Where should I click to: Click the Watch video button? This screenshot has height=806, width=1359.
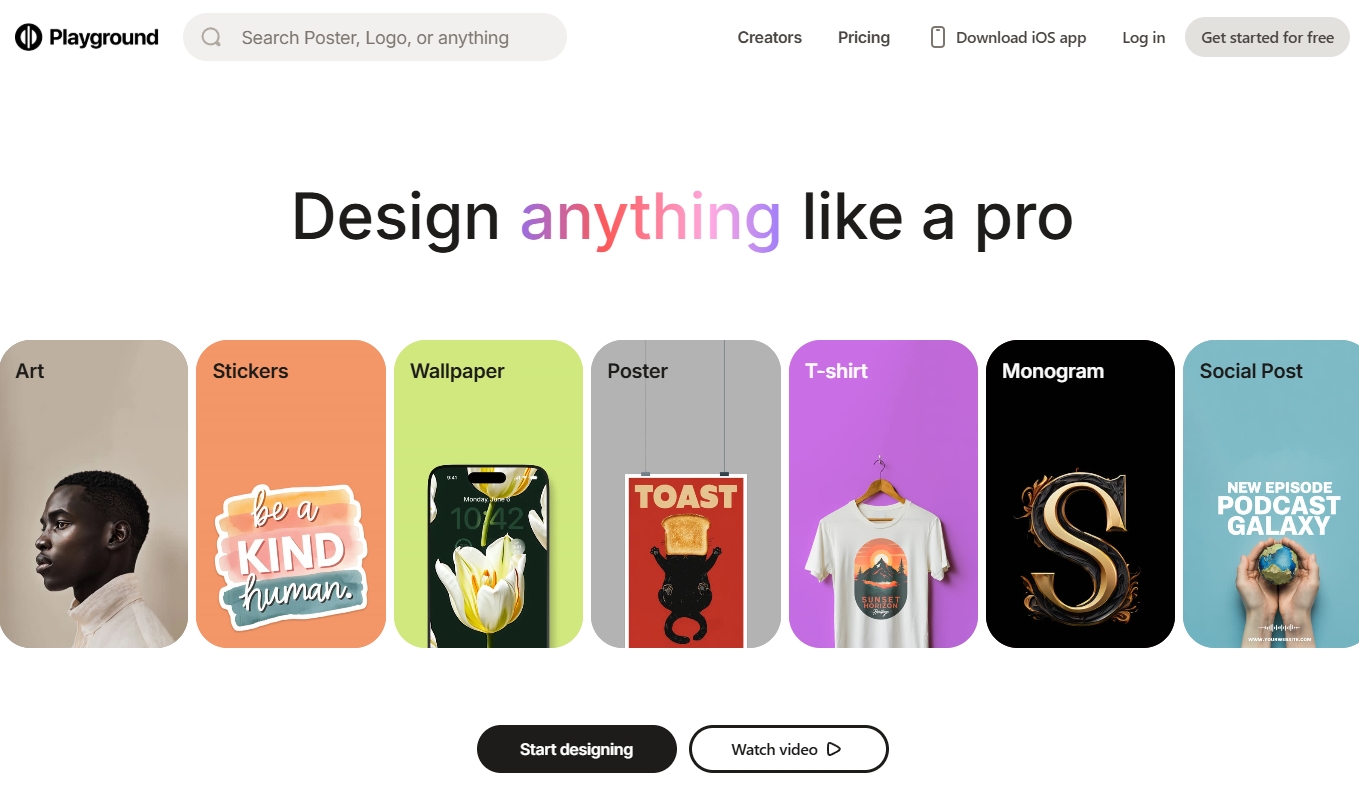tap(789, 749)
